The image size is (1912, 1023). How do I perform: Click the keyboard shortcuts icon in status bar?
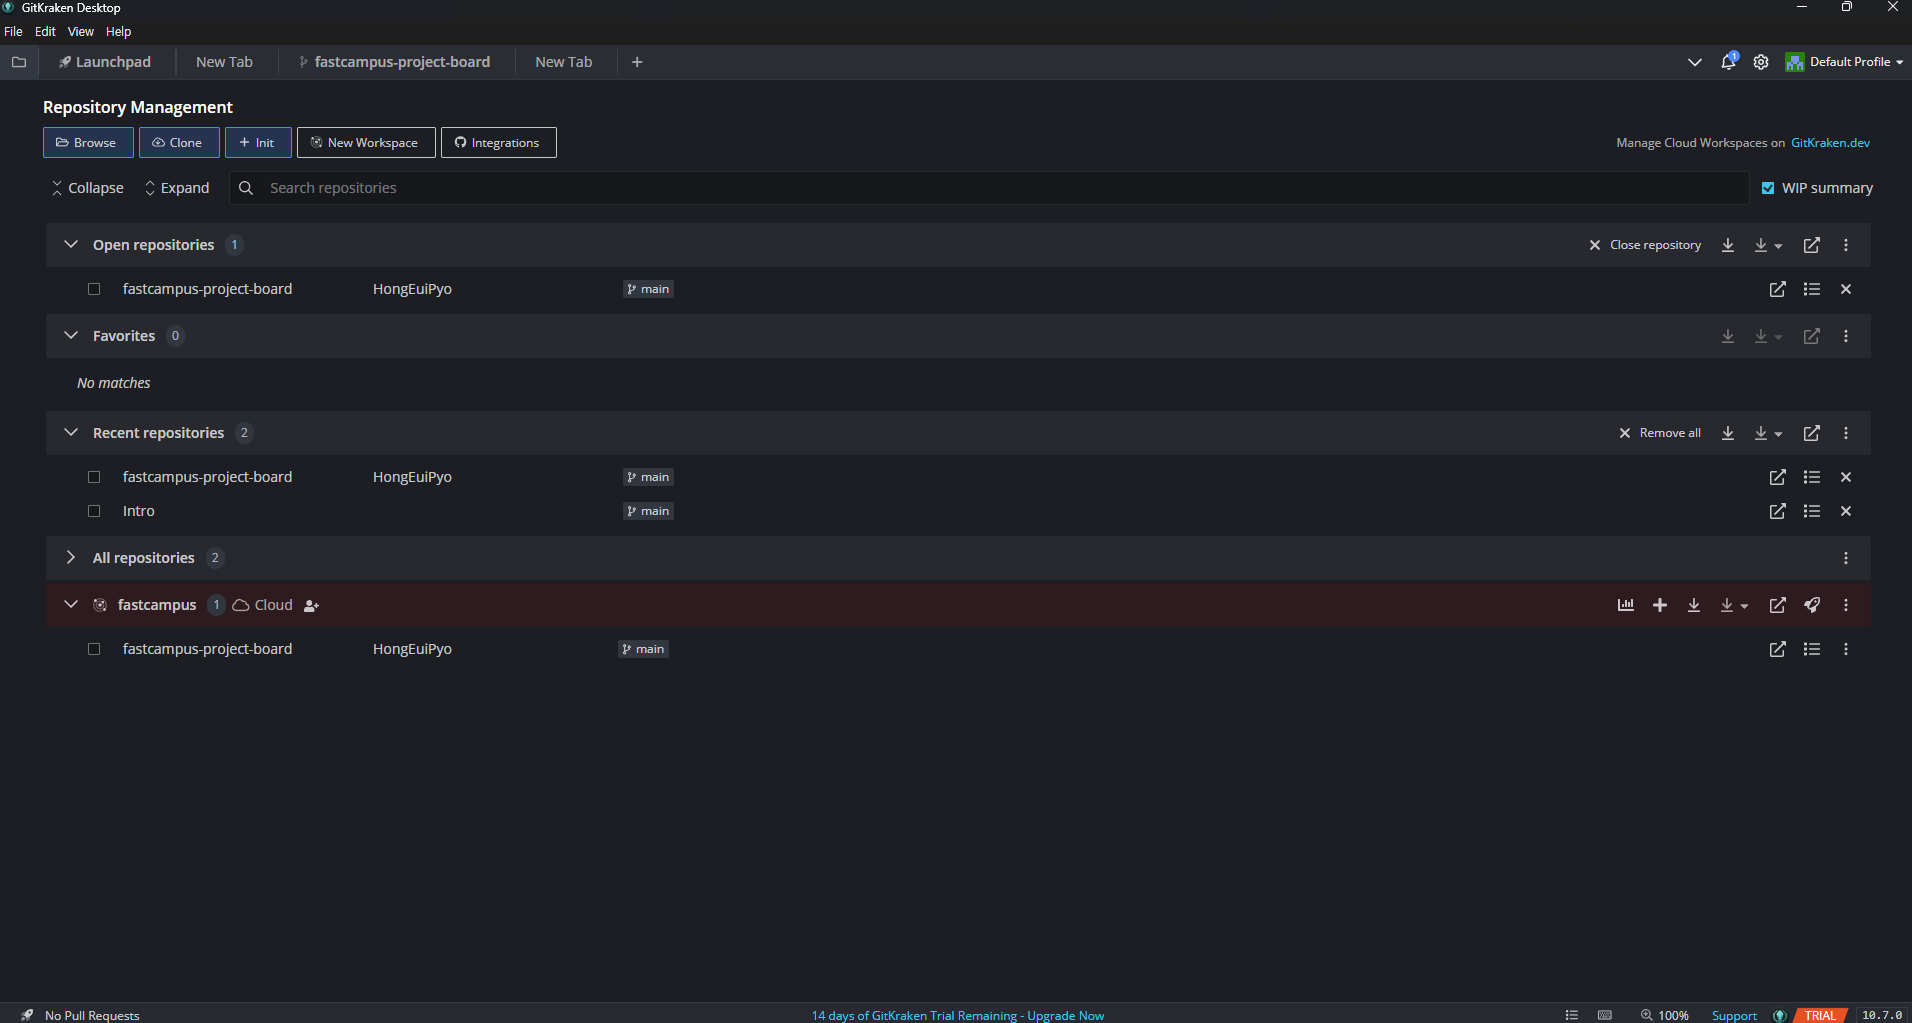point(1605,1015)
